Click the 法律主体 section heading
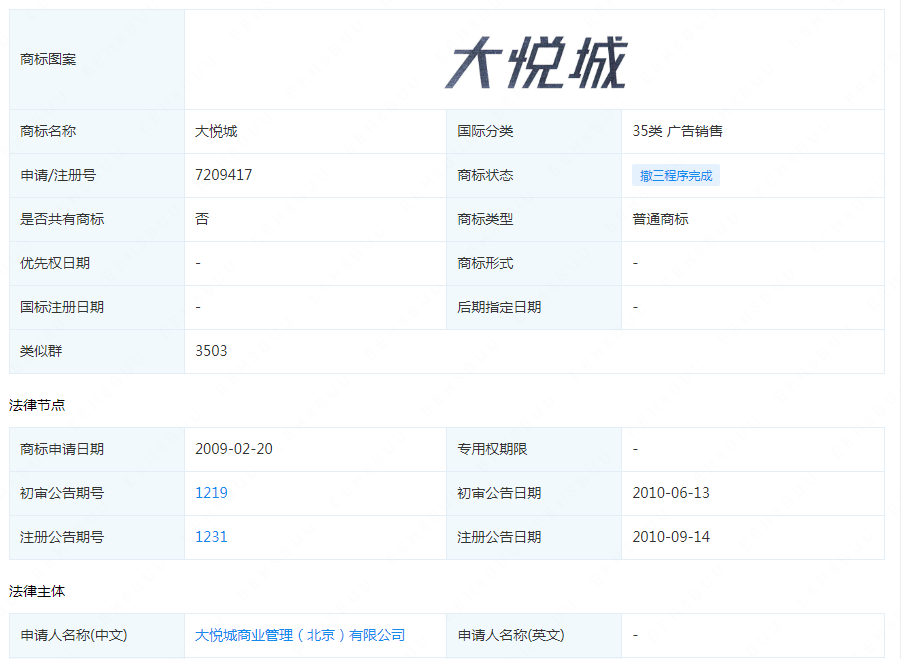The height and width of the screenshot is (659, 901). pos(37,592)
